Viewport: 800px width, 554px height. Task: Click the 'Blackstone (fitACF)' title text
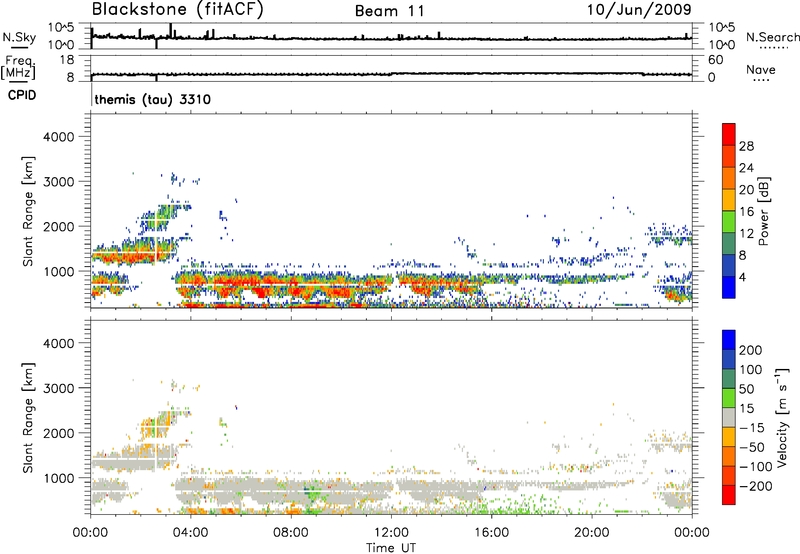(x=177, y=10)
